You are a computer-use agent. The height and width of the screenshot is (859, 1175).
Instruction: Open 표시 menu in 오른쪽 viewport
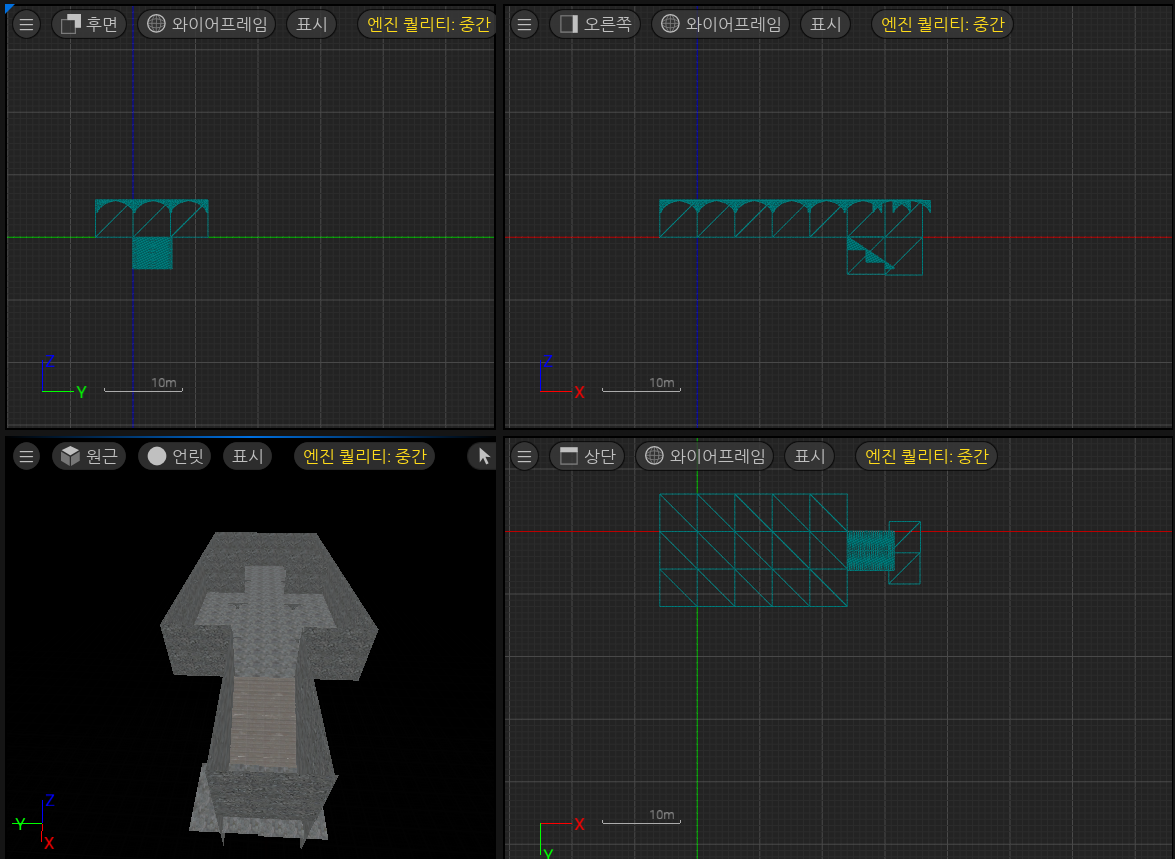[826, 24]
